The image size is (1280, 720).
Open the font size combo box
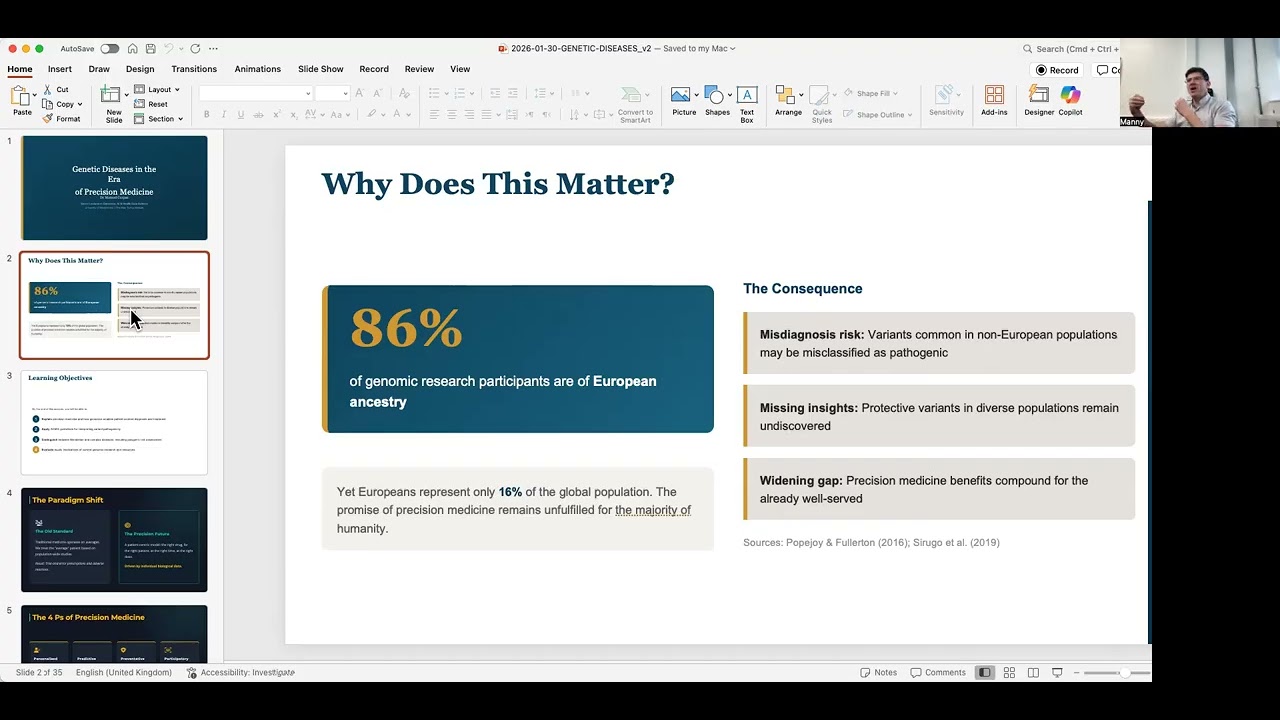pos(332,93)
